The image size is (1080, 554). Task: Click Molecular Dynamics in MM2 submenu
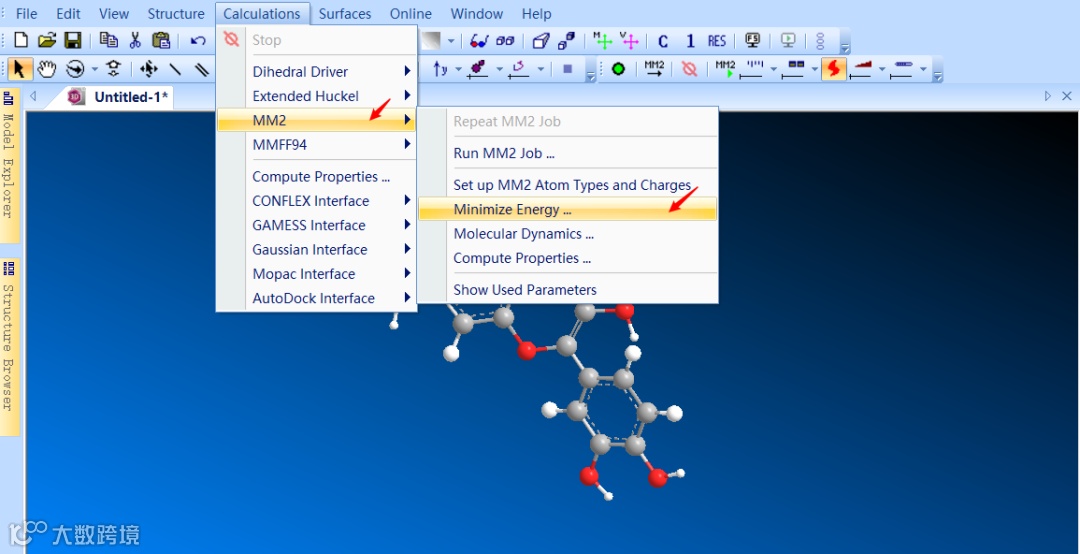pyautogui.click(x=568, y=234)
